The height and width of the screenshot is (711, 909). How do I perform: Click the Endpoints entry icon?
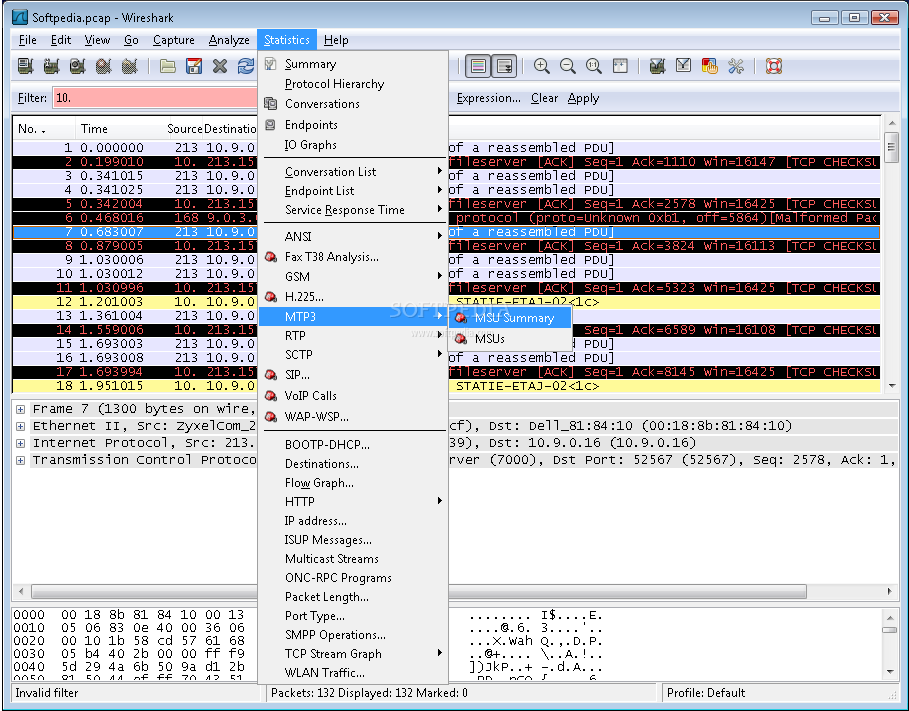[x=271, y=125]
